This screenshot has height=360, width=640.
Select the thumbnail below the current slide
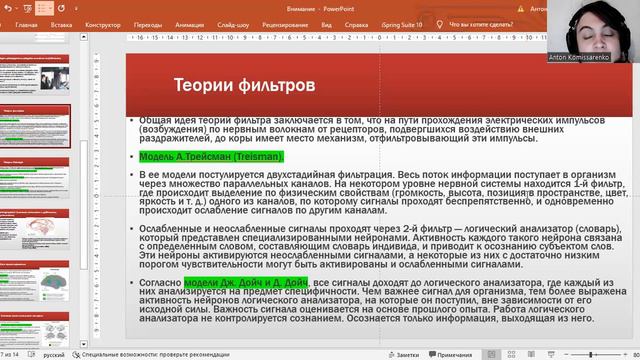(35, 178)
